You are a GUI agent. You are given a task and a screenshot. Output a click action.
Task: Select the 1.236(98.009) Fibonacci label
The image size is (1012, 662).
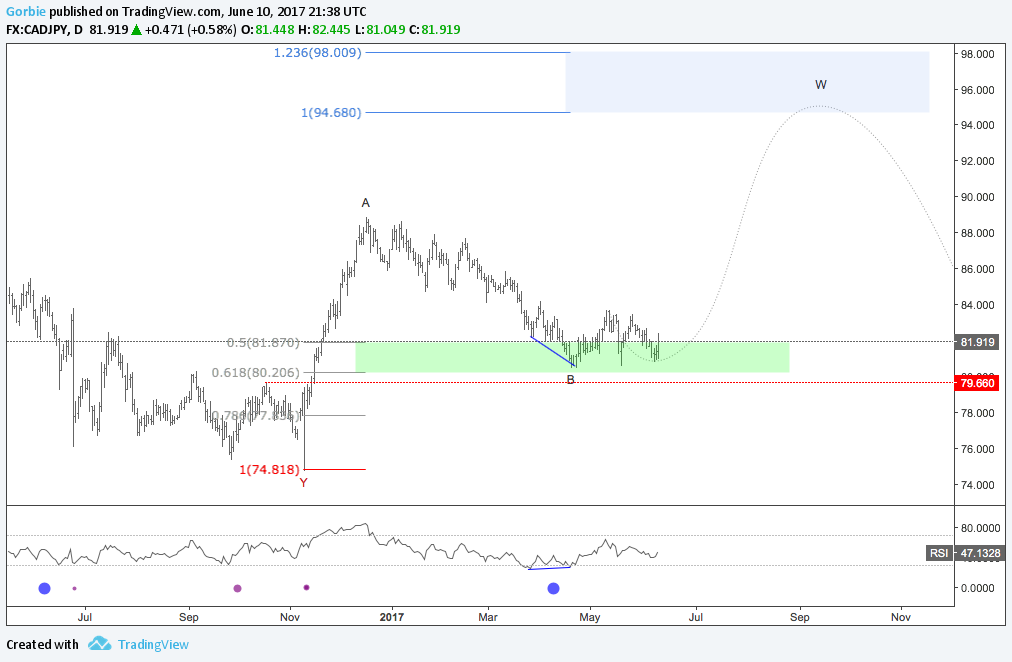click(x=318, y=53)
